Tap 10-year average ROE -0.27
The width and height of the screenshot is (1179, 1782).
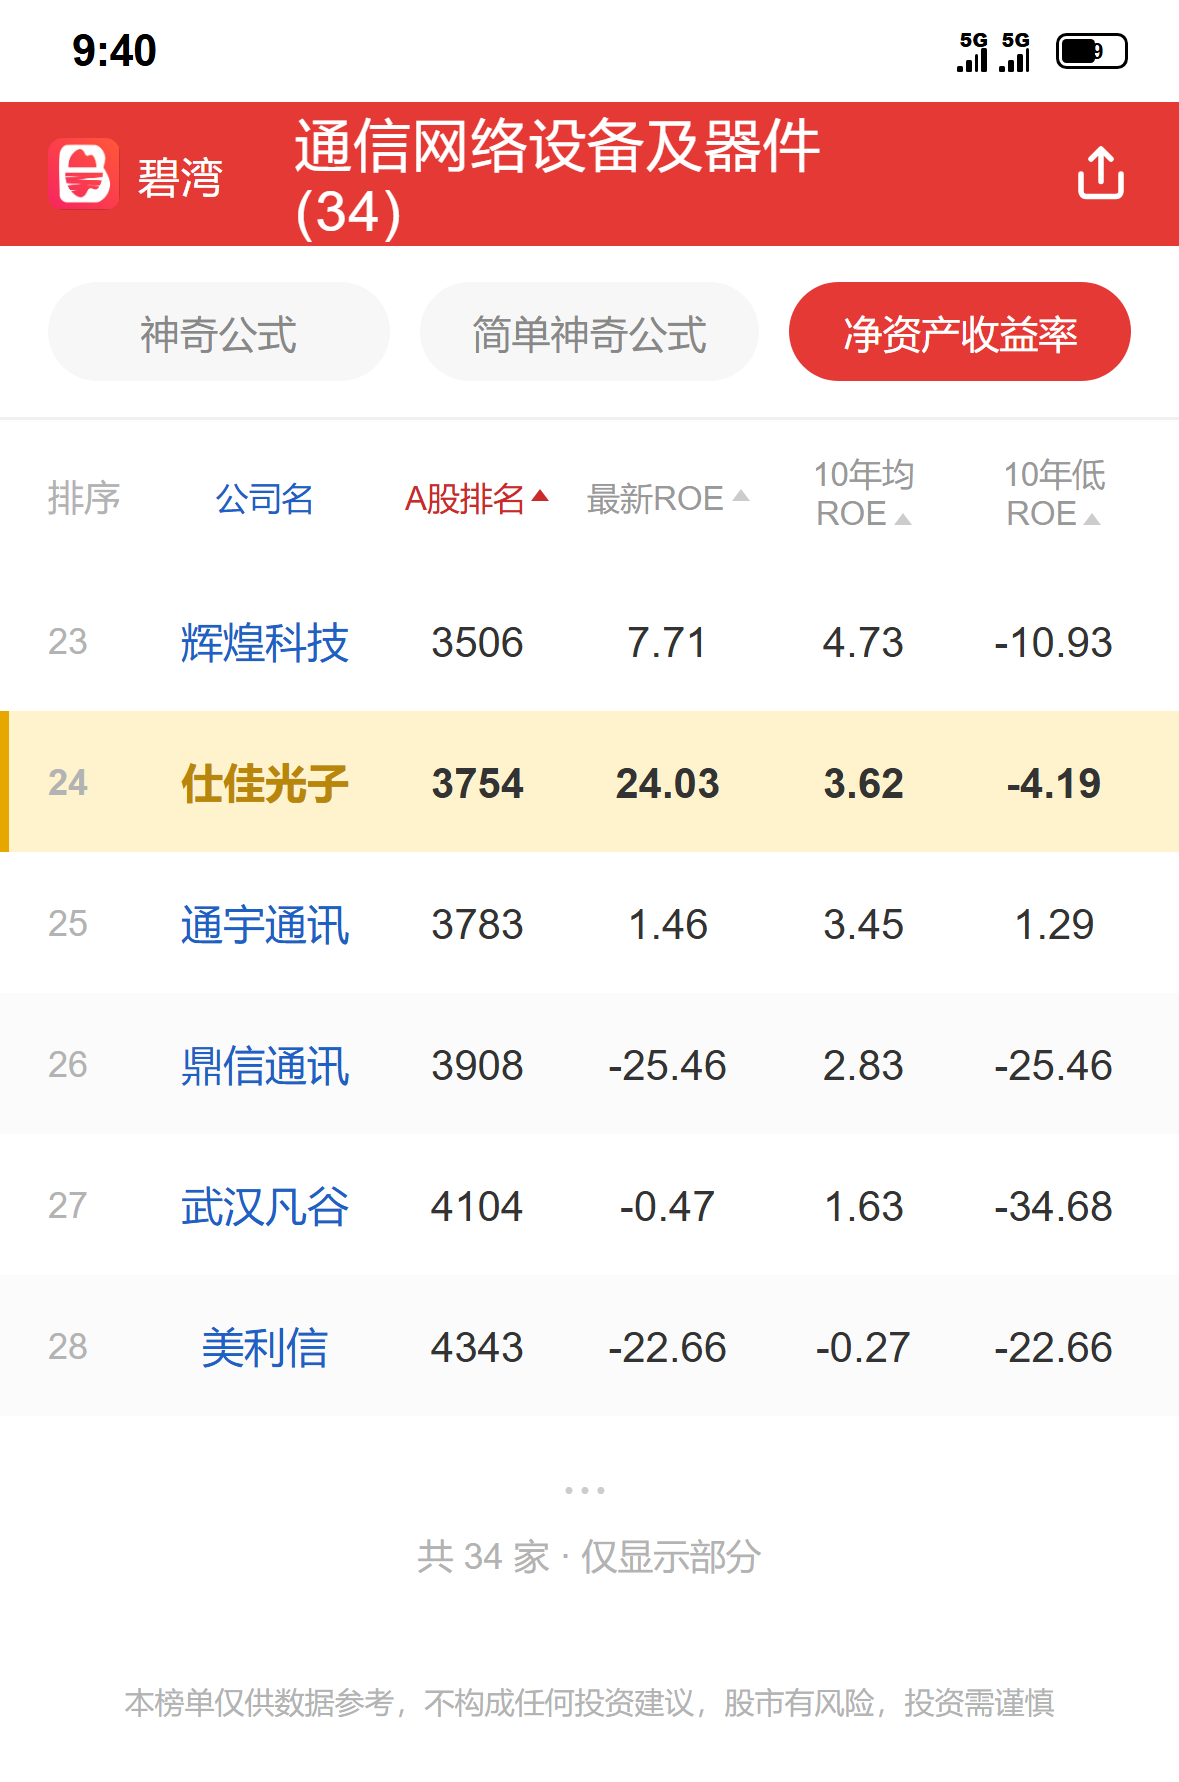point(863,1347)
